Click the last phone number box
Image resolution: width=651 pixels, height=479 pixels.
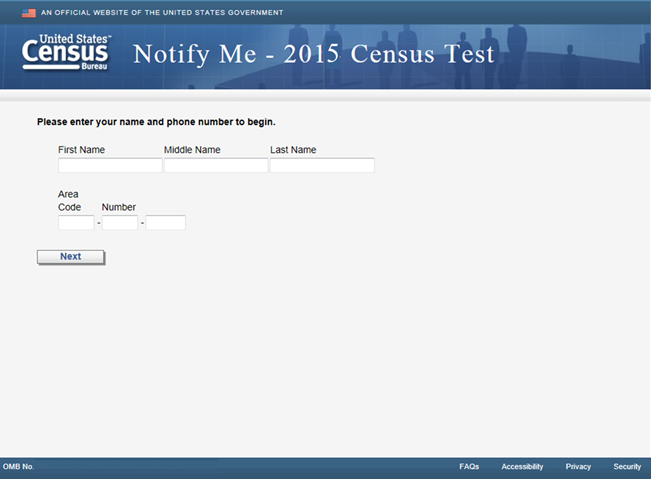pyautogui.click(x=166, y=222)
